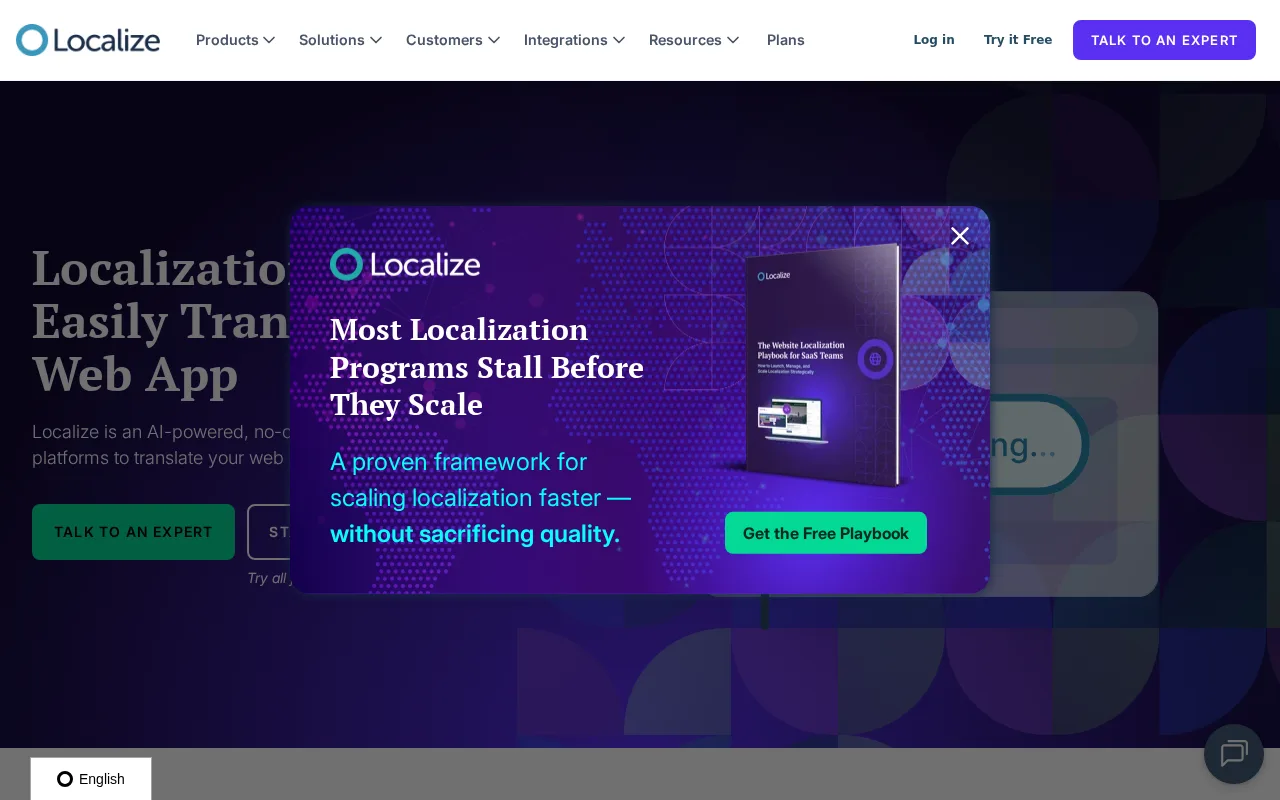This screenshot has width=1280, height=800.
Task: Click the Localize logo in the header
Action: 88,40
